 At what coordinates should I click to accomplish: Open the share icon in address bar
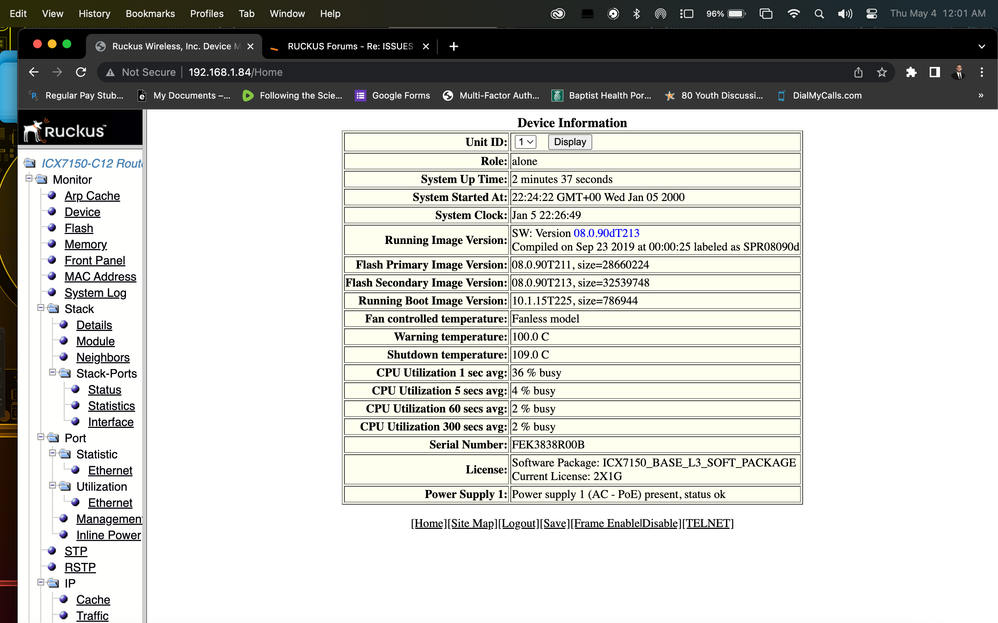858,72
